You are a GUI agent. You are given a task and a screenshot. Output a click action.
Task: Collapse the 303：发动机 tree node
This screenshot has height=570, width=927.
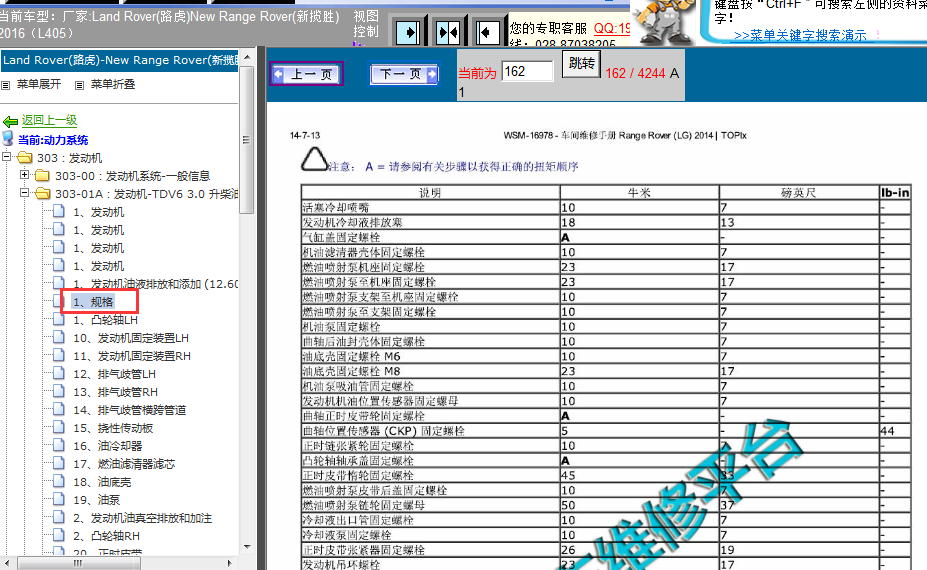(x=7, y=157)
